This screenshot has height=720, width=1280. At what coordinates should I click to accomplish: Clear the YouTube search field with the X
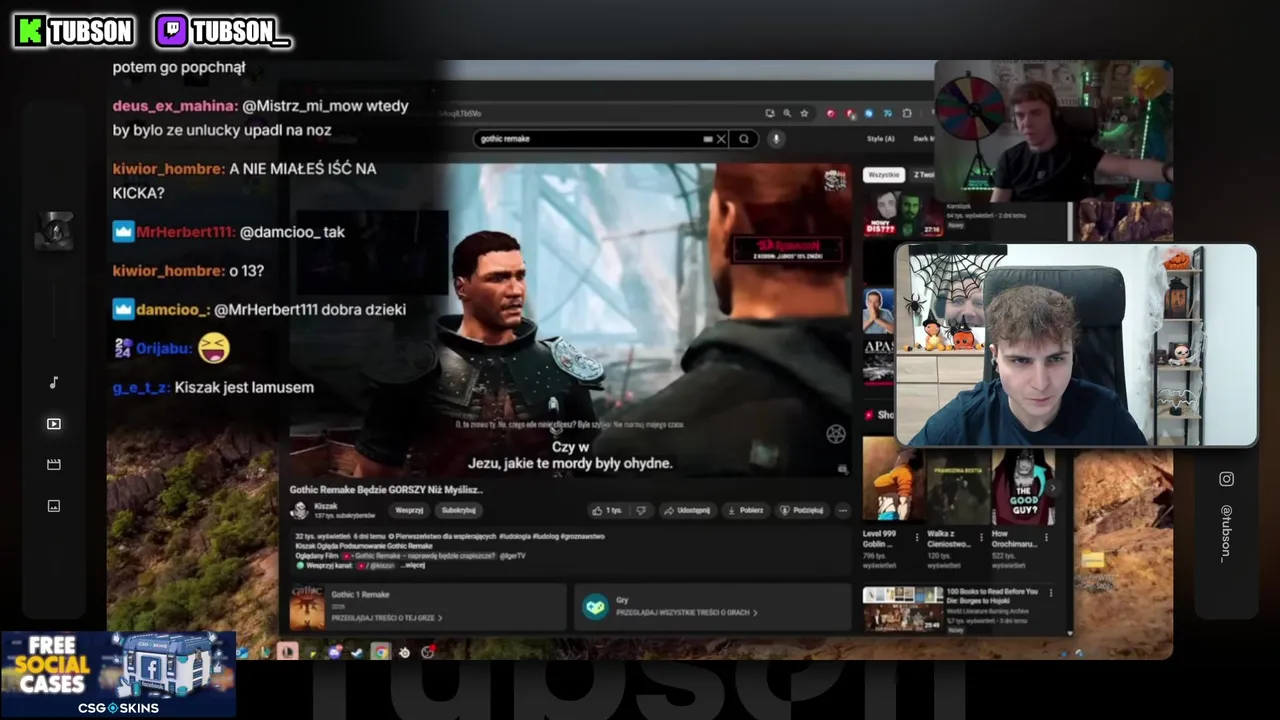pos(721,139)
